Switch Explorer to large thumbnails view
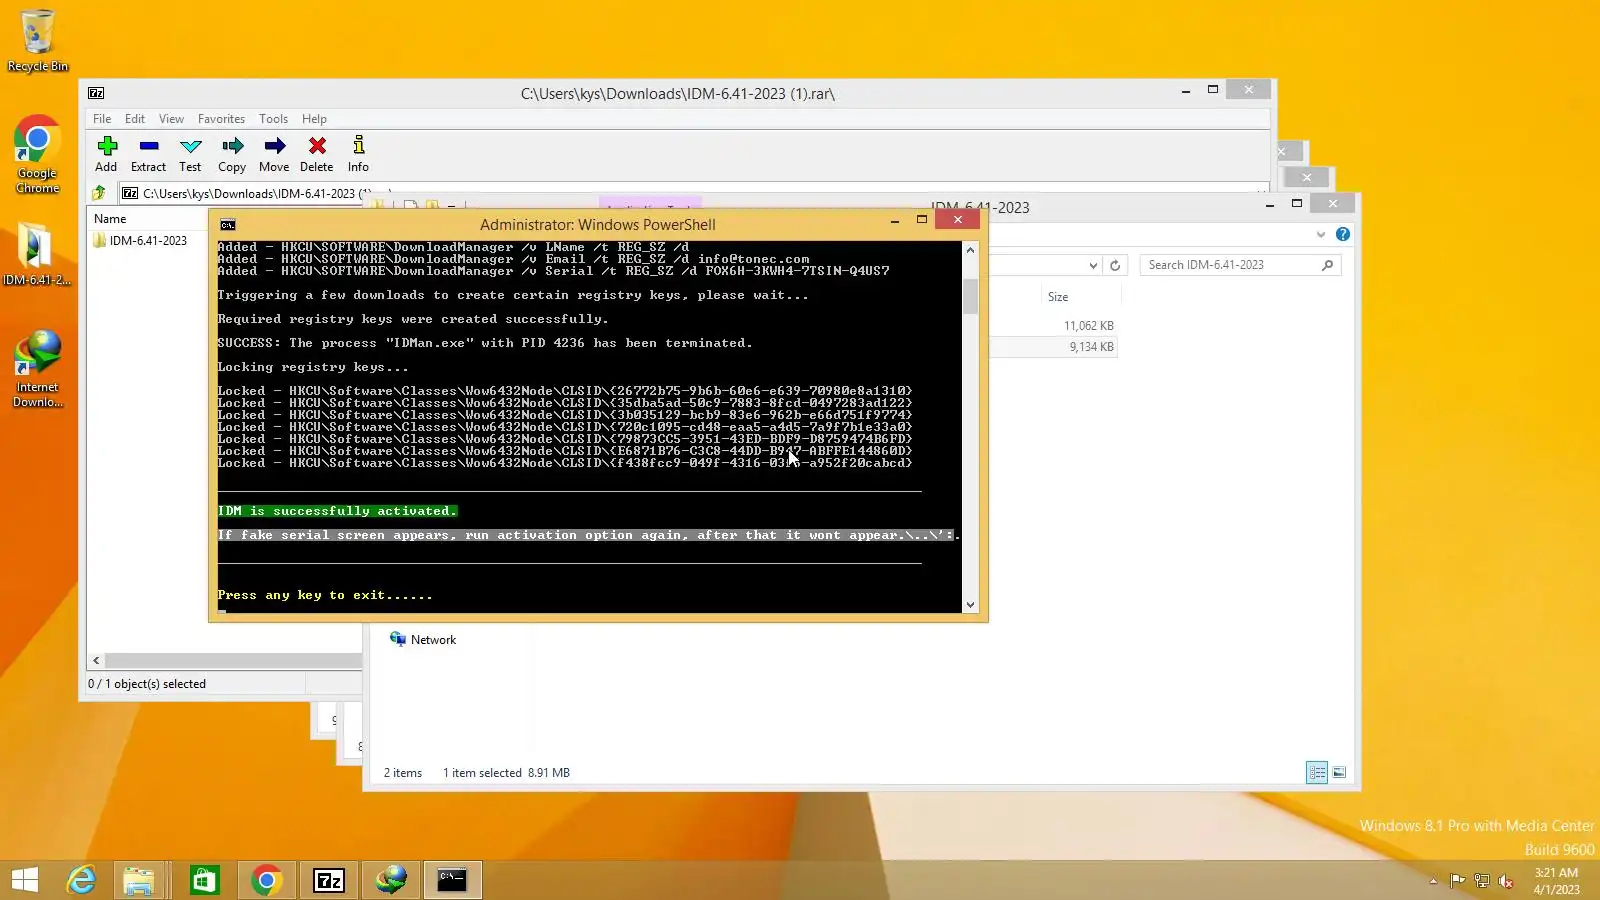Viewport: 1600px width, 900px height. click(x=1340, y=773)
